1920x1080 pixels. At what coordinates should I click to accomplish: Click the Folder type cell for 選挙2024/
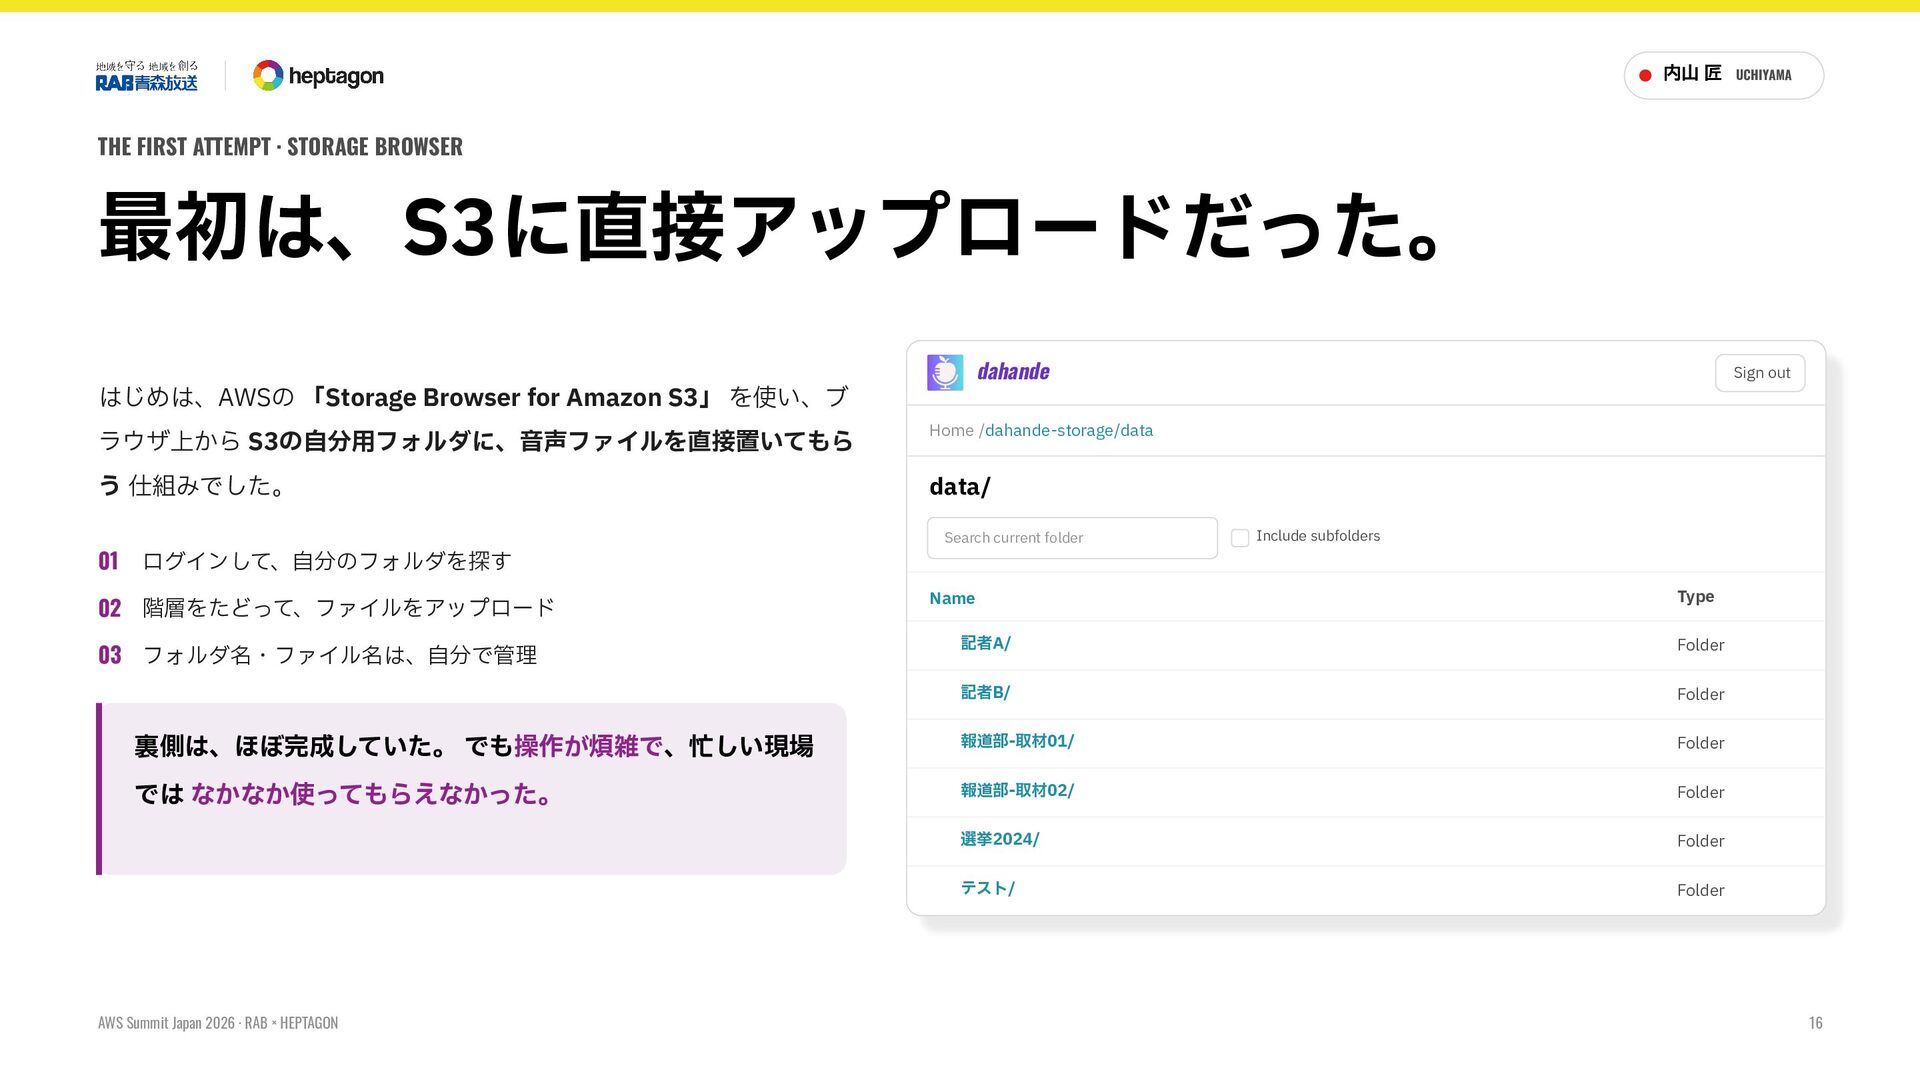pos(1700,841)
